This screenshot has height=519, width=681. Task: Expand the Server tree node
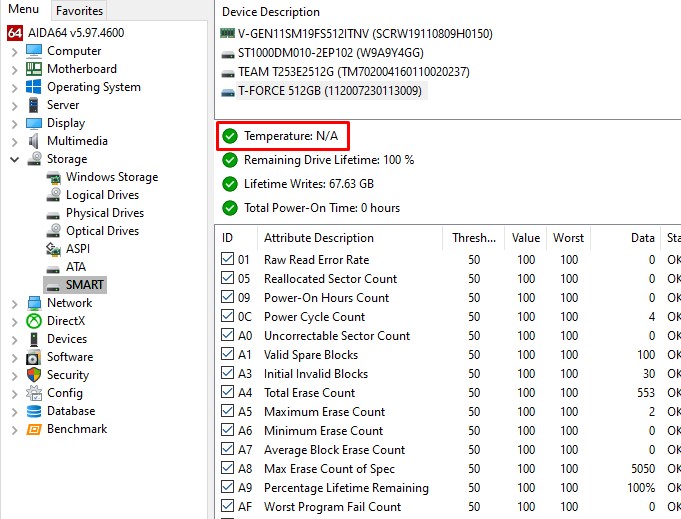pyautogui.click(x=14, y=106)
